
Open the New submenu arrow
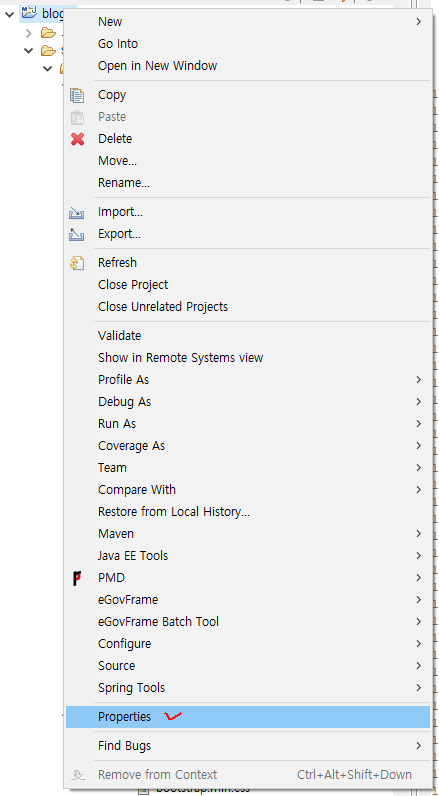(419, 22)
